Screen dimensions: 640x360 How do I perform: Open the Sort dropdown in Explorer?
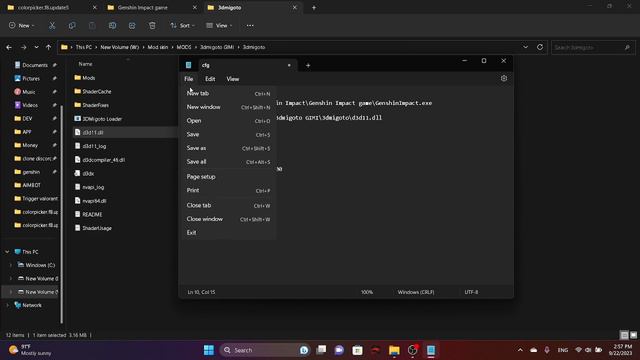[182, 26]
